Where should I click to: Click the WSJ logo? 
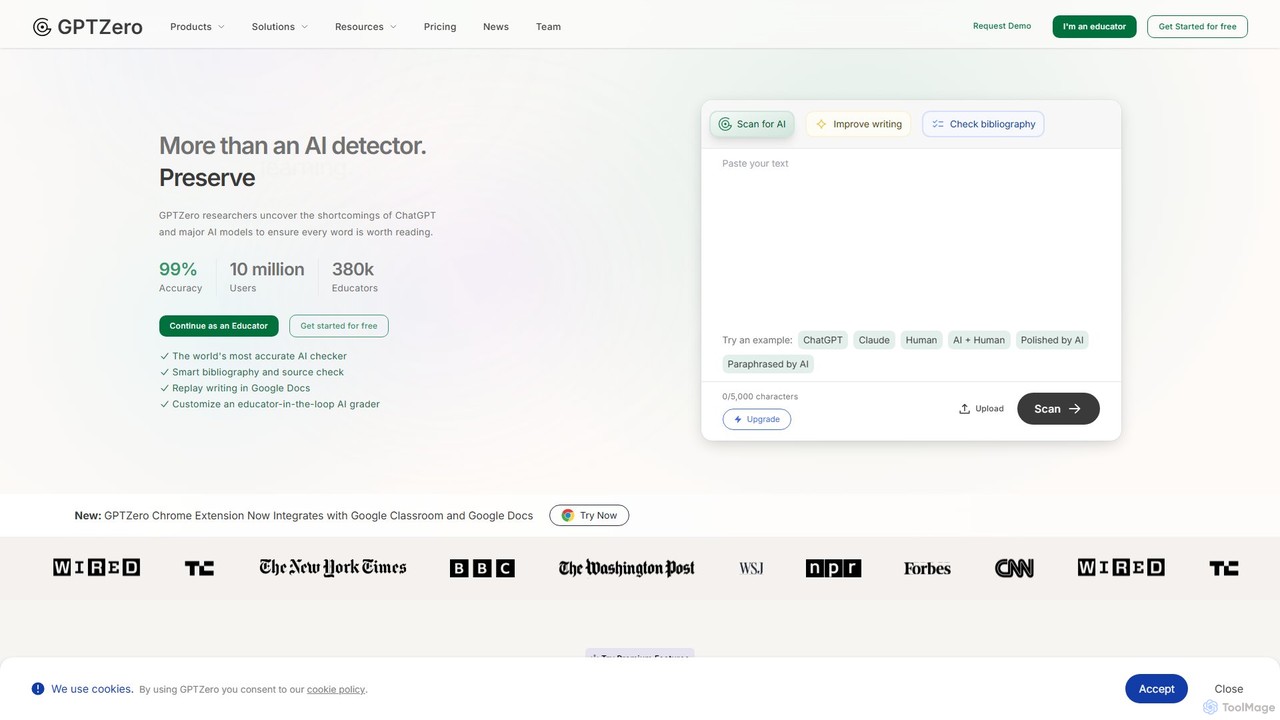(x=751, y=568)
